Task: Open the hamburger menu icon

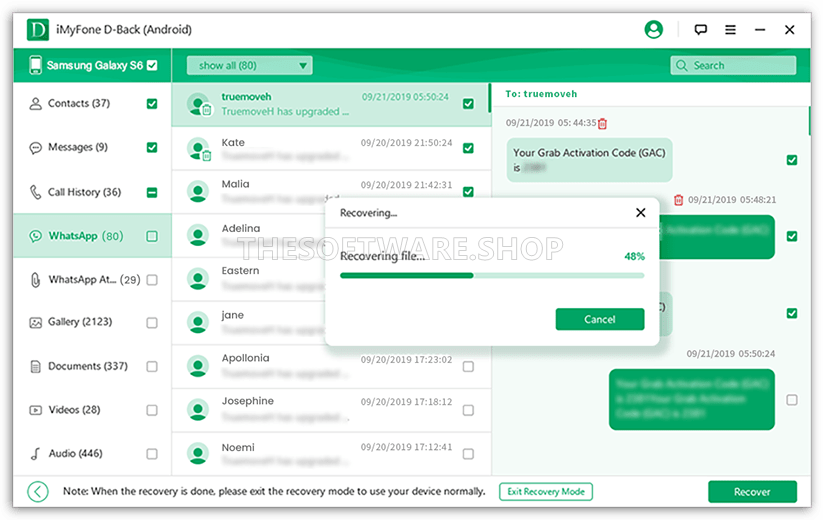Action: (x=731, y=30)
